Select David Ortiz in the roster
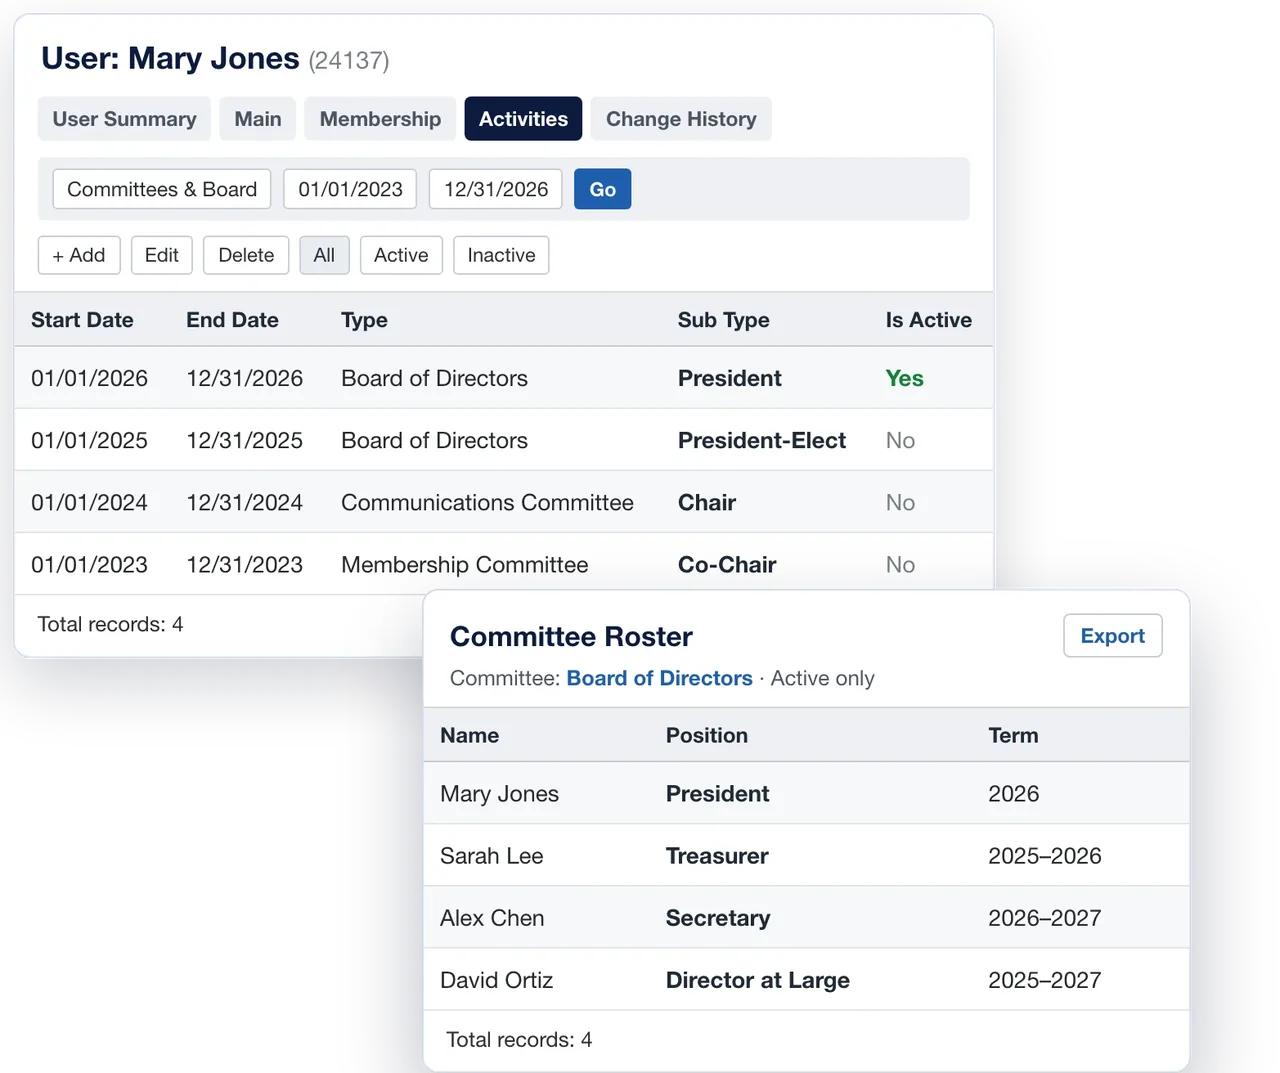Screen dimensions: 1280x1073 tap(496, 979)
